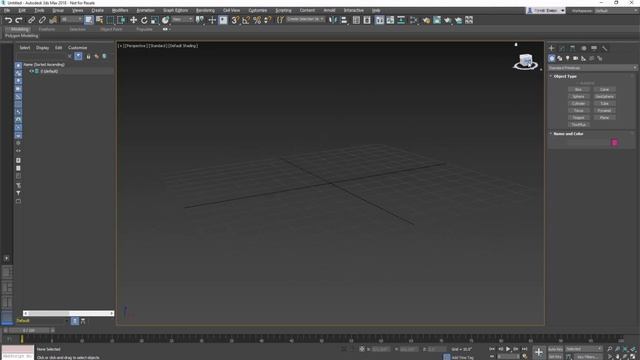Toggle the Percent Snap button

click(257, 20)
